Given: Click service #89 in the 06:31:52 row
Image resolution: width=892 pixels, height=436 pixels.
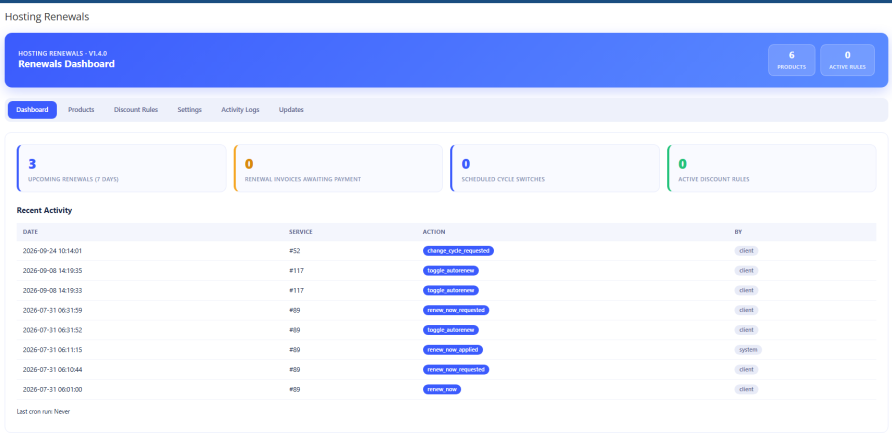Looking at the screenshot, I should tap(295, 330).
